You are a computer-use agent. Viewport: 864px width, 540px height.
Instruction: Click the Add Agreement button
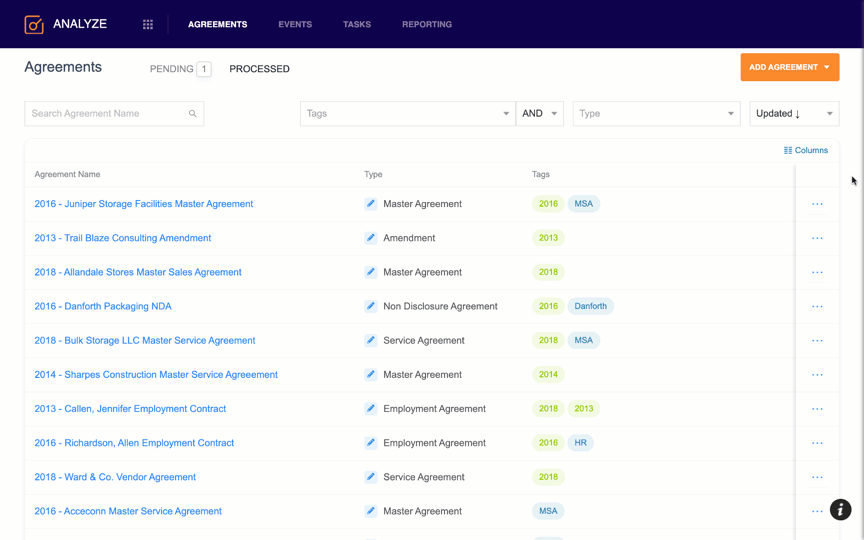coord(789,67)
